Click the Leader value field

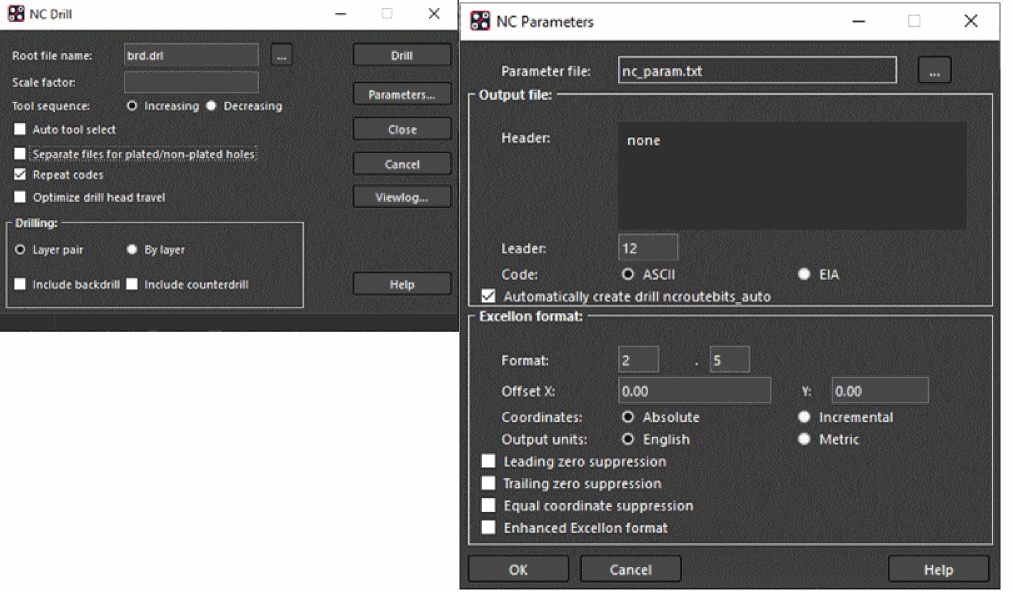pos(648,248)
